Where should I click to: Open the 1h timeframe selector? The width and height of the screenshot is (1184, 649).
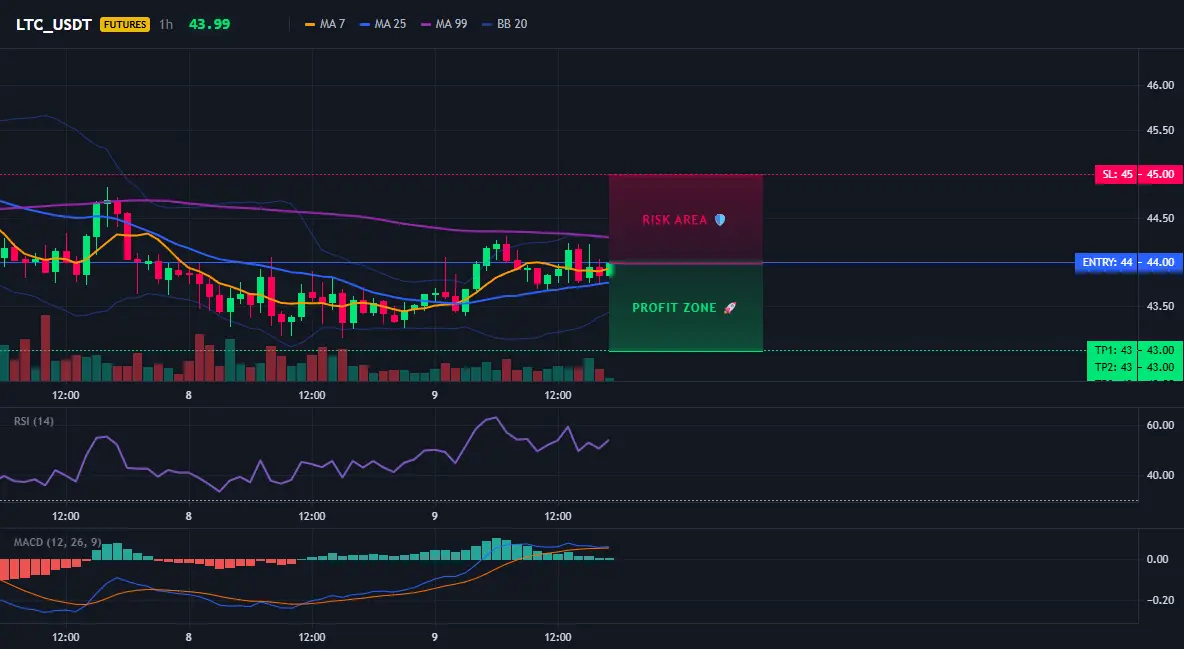[x=166, y=24]
